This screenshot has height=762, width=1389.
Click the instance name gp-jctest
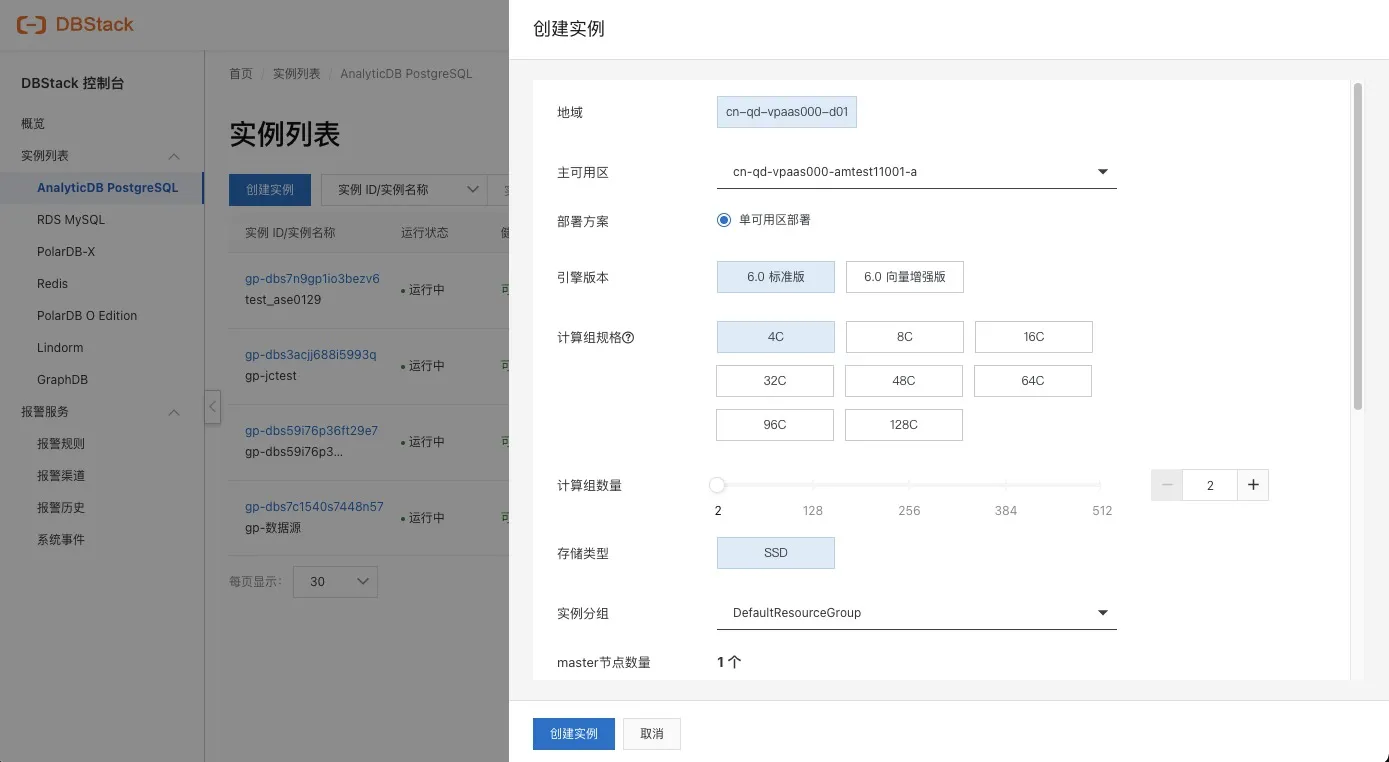point(271,376)
